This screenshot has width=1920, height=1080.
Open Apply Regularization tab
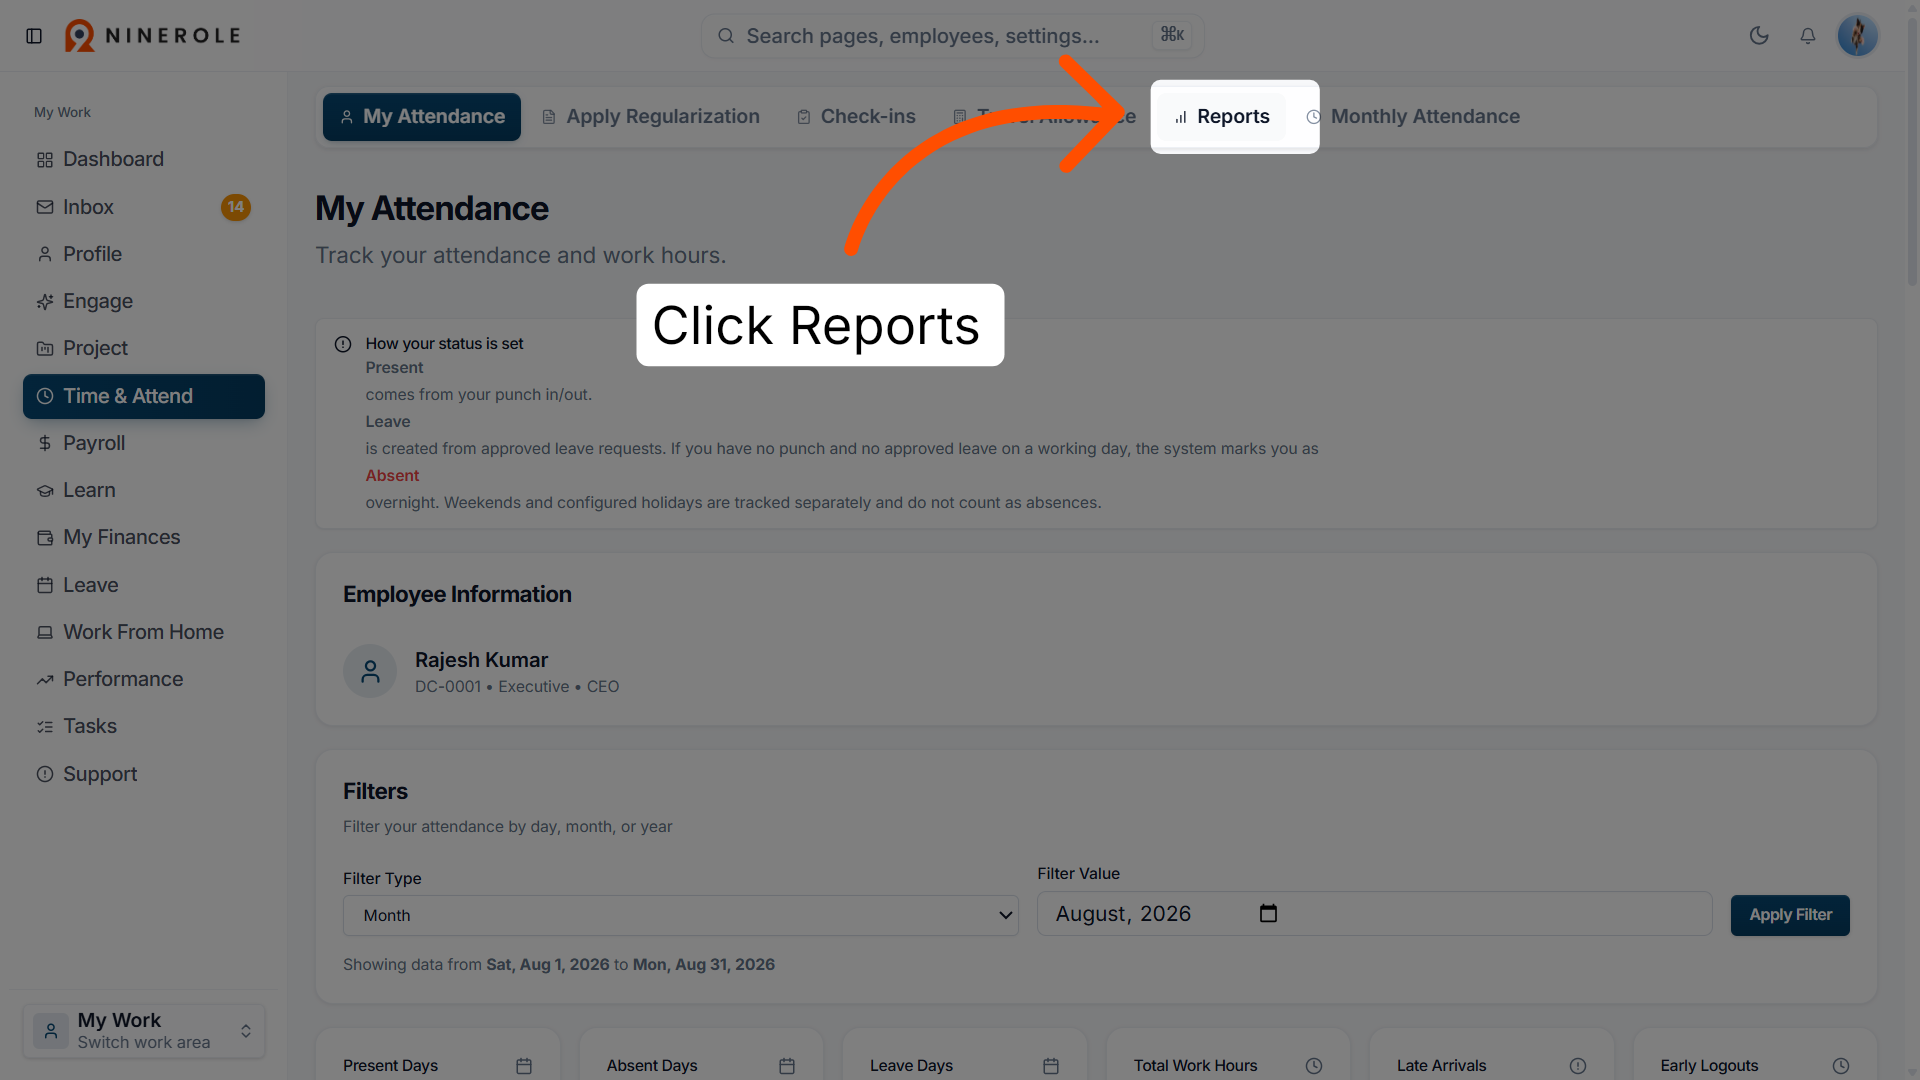(651, 117)
